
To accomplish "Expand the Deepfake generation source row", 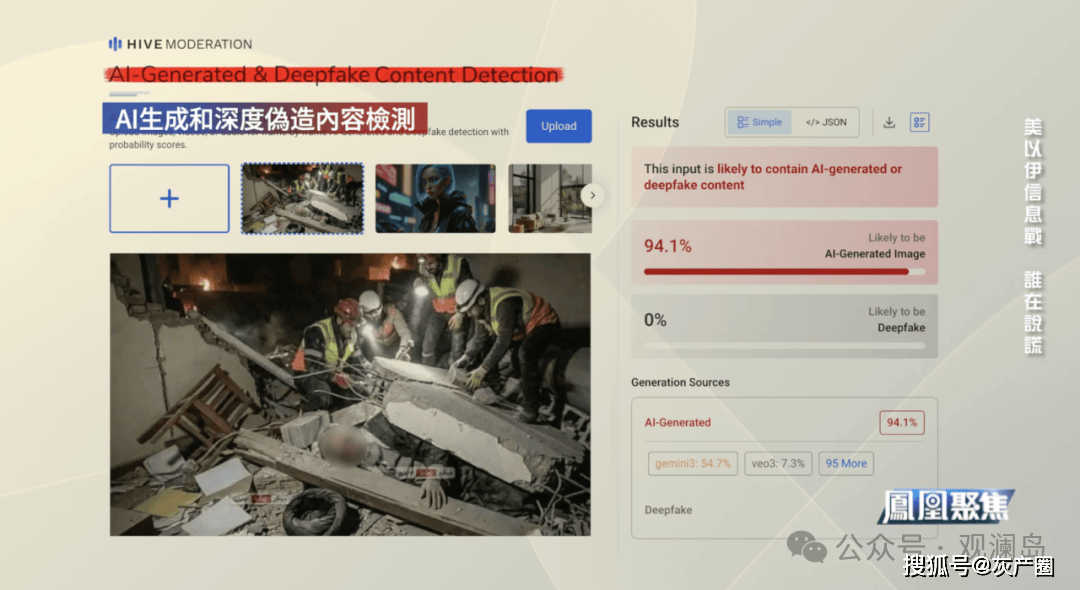I will pos(669,510).
